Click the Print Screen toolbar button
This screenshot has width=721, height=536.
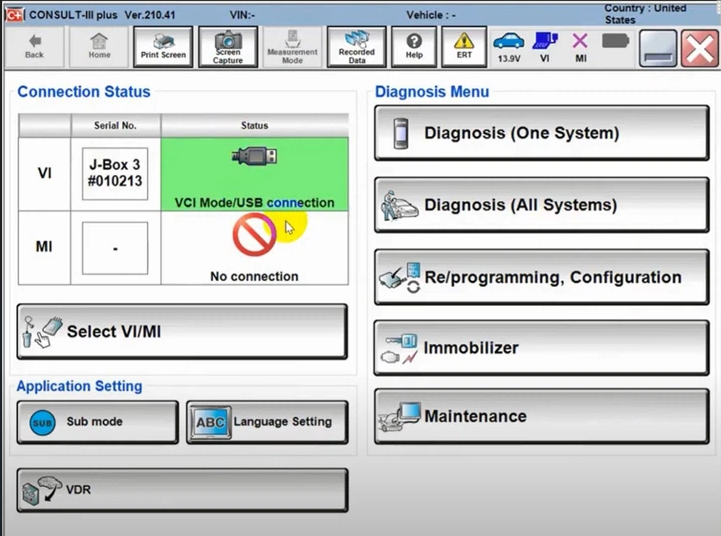click(163, 47)
